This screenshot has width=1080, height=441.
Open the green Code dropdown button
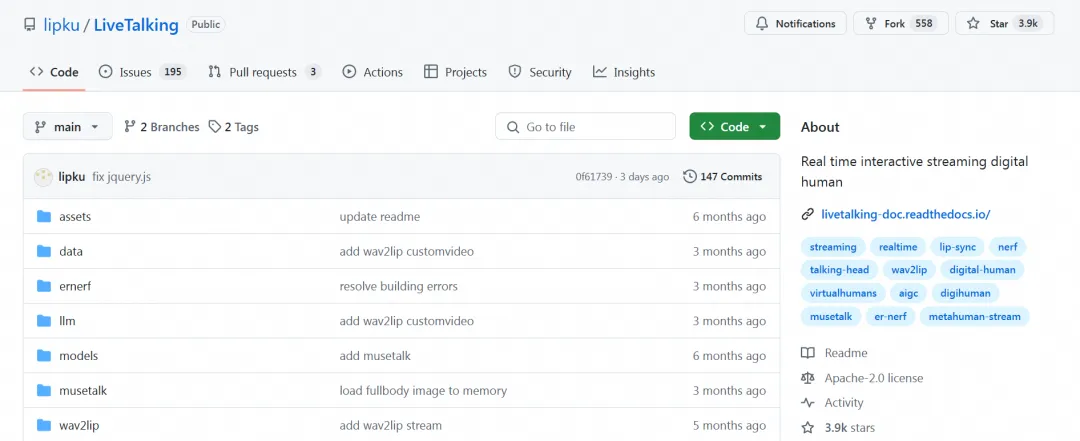coord(735,127)
